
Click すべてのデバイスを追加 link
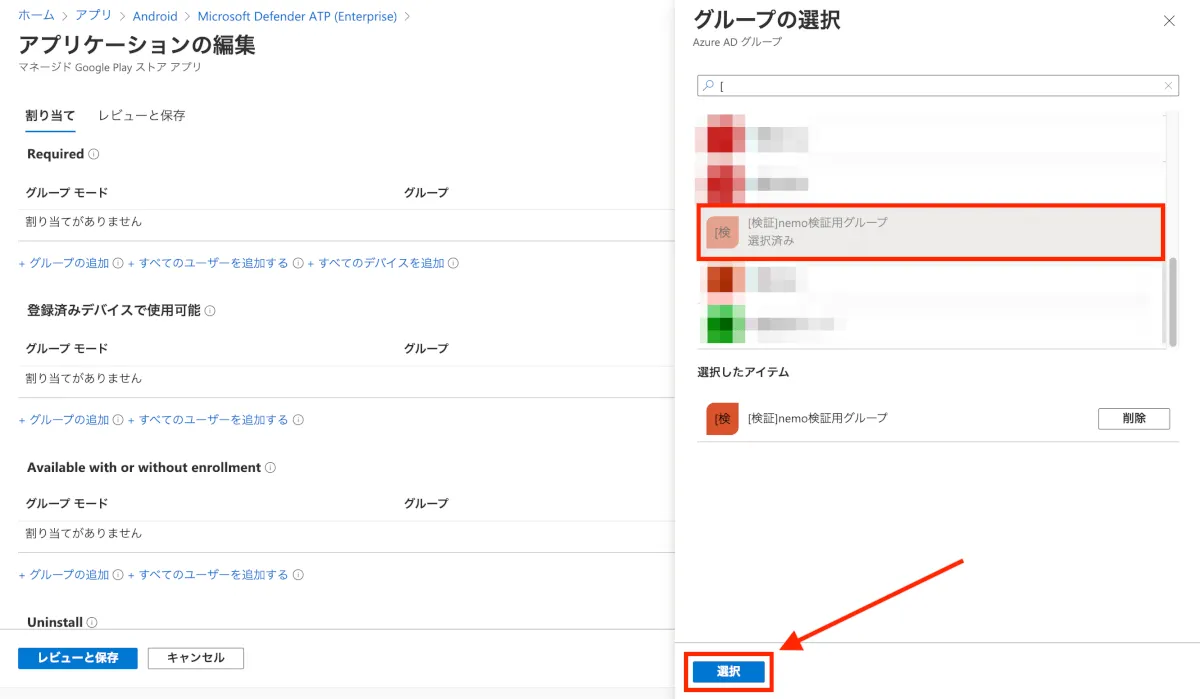pos(376,263)
